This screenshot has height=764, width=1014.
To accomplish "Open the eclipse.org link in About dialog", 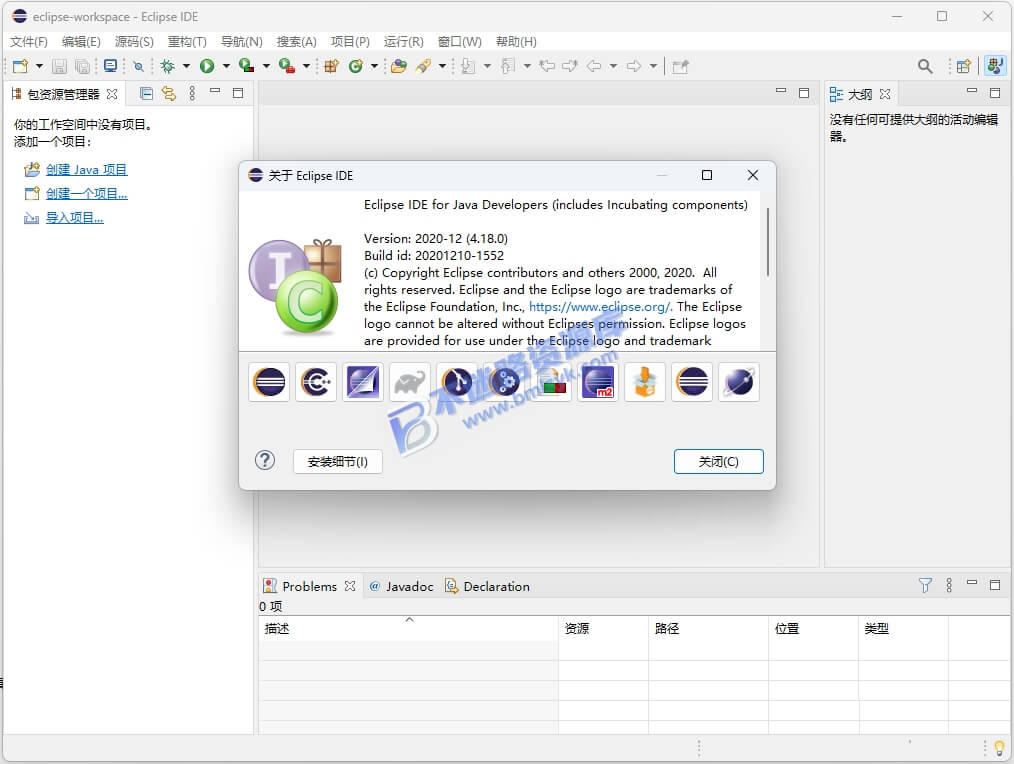I will pyautogui.click(x=601, y=307).
